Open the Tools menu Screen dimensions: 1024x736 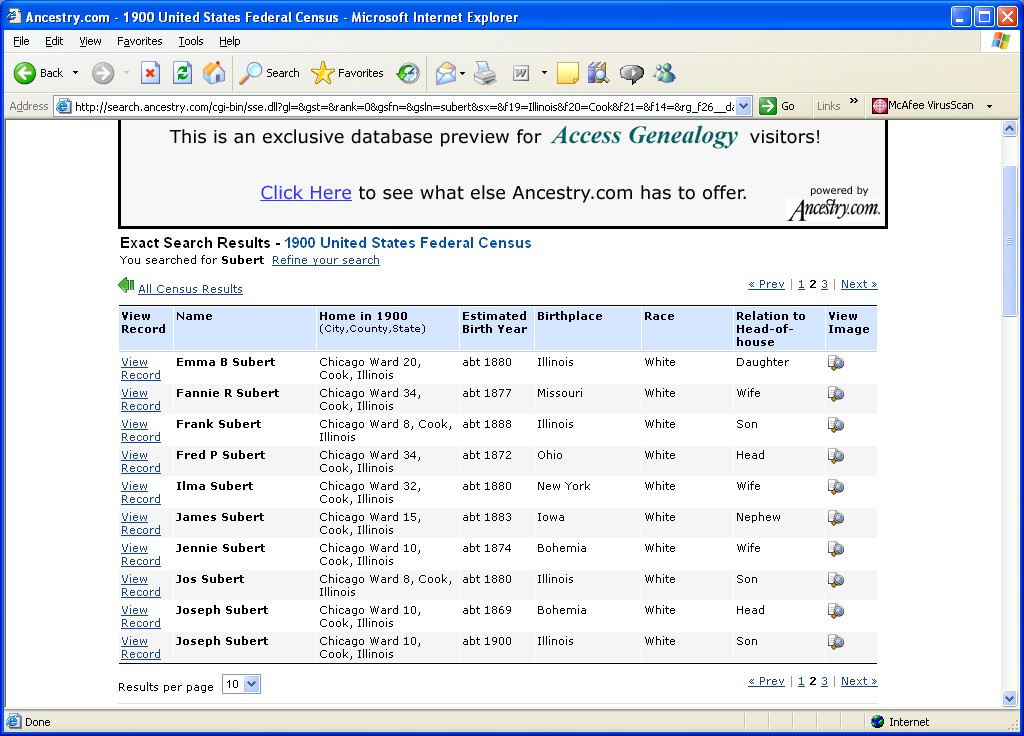(191, 41)
